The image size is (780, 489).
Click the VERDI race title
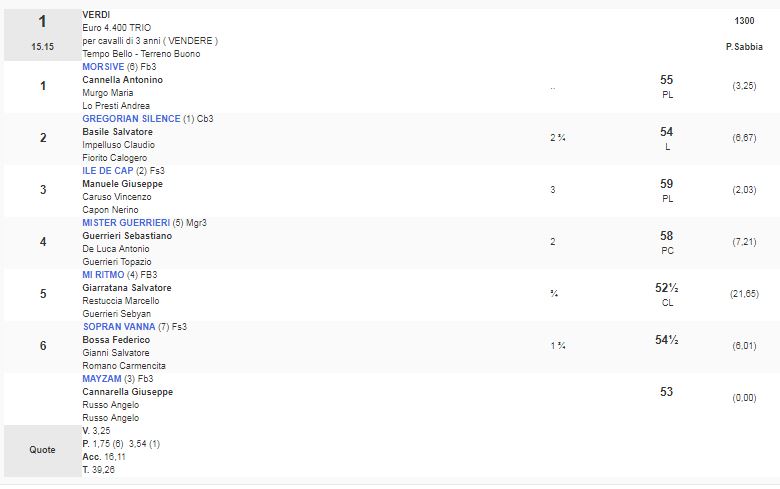[x=96, y=14]
